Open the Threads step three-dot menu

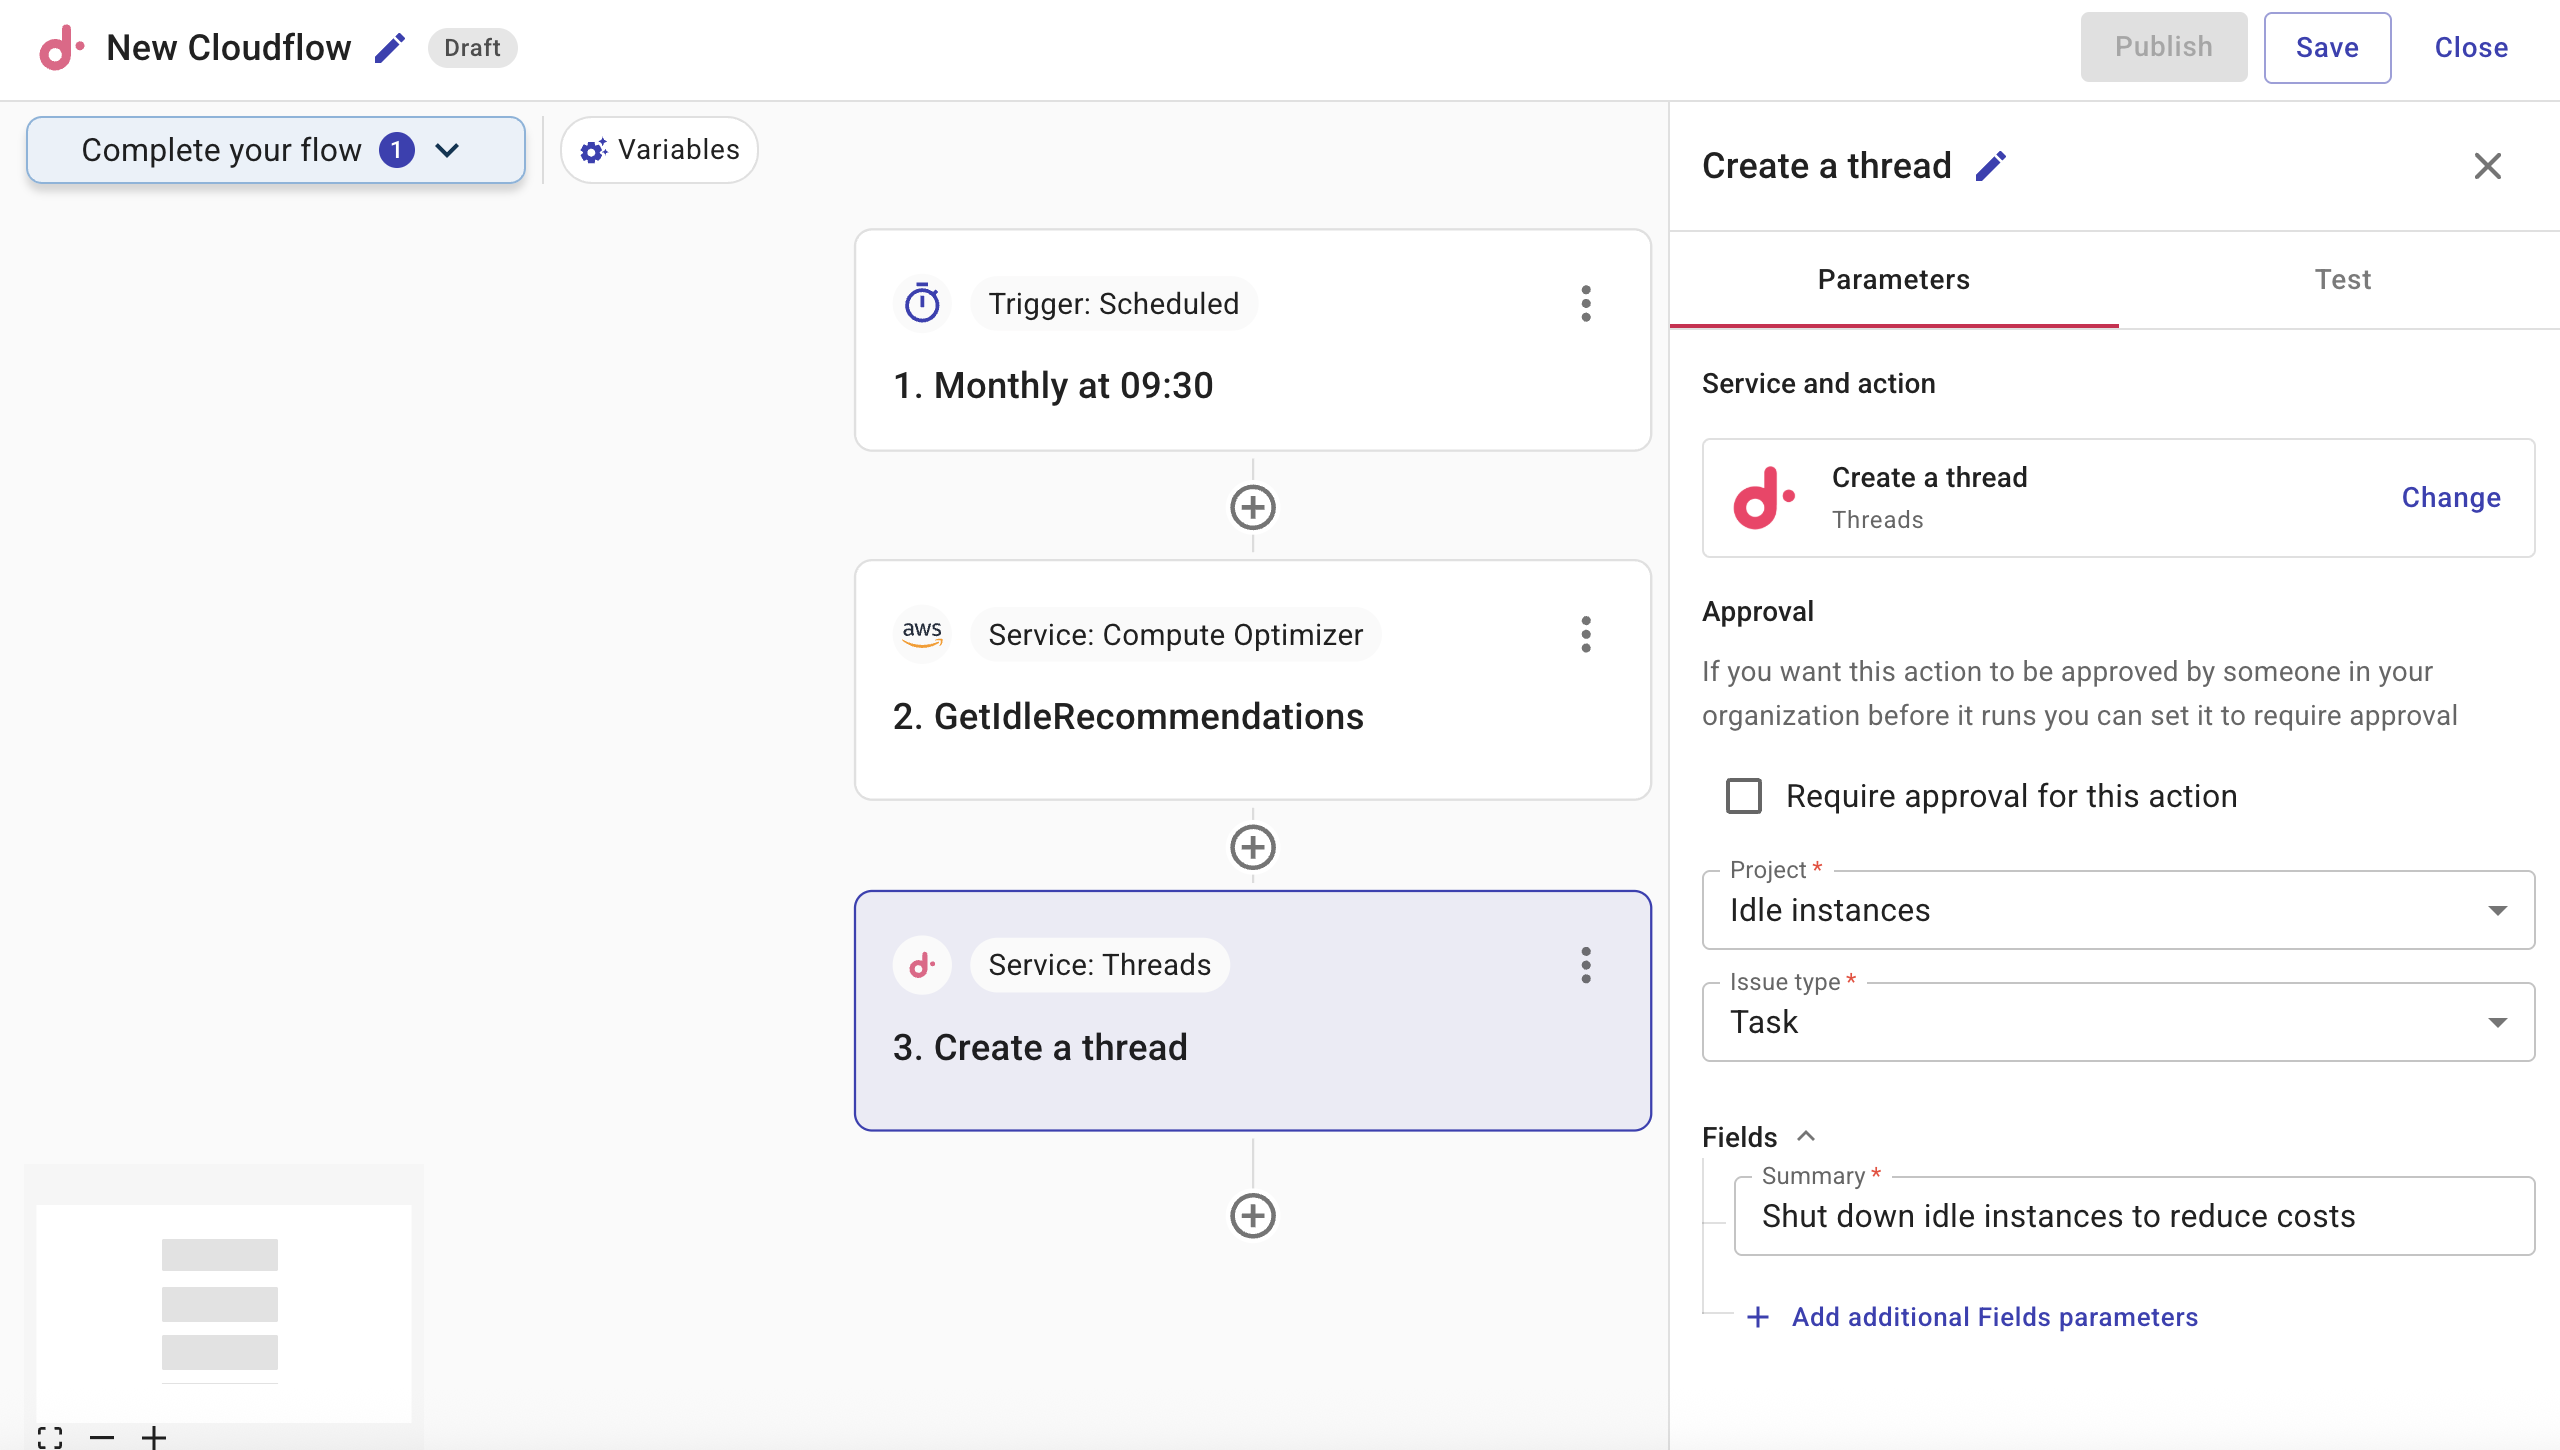[1585, 965]
